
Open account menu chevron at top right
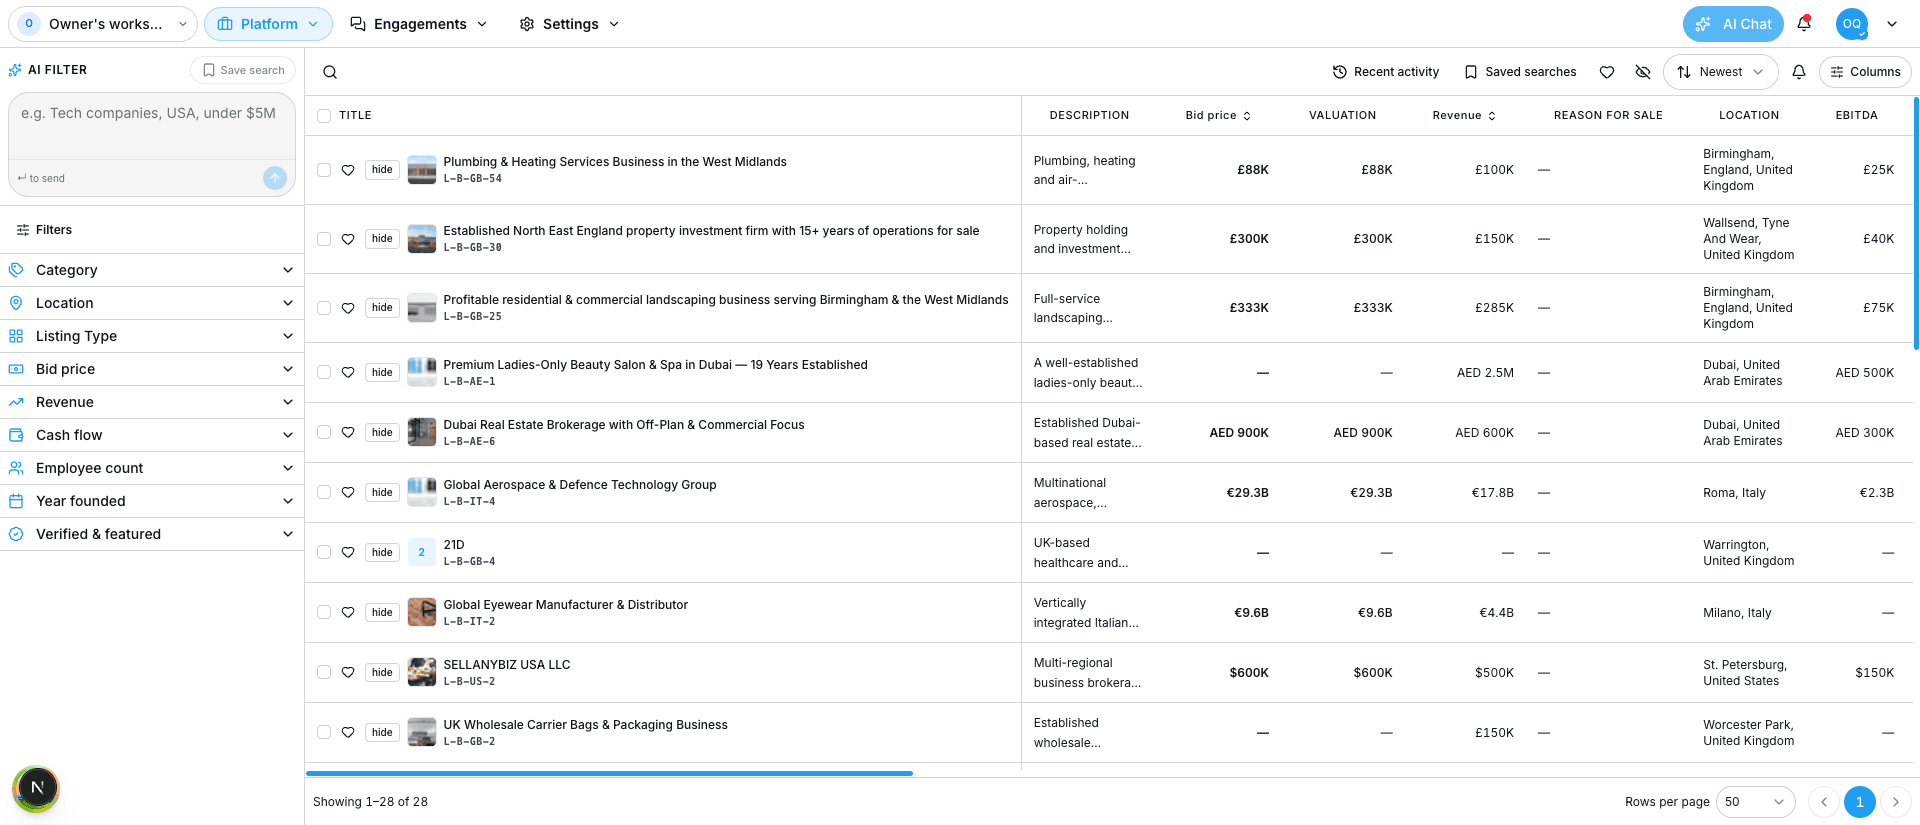point(1892,24)
